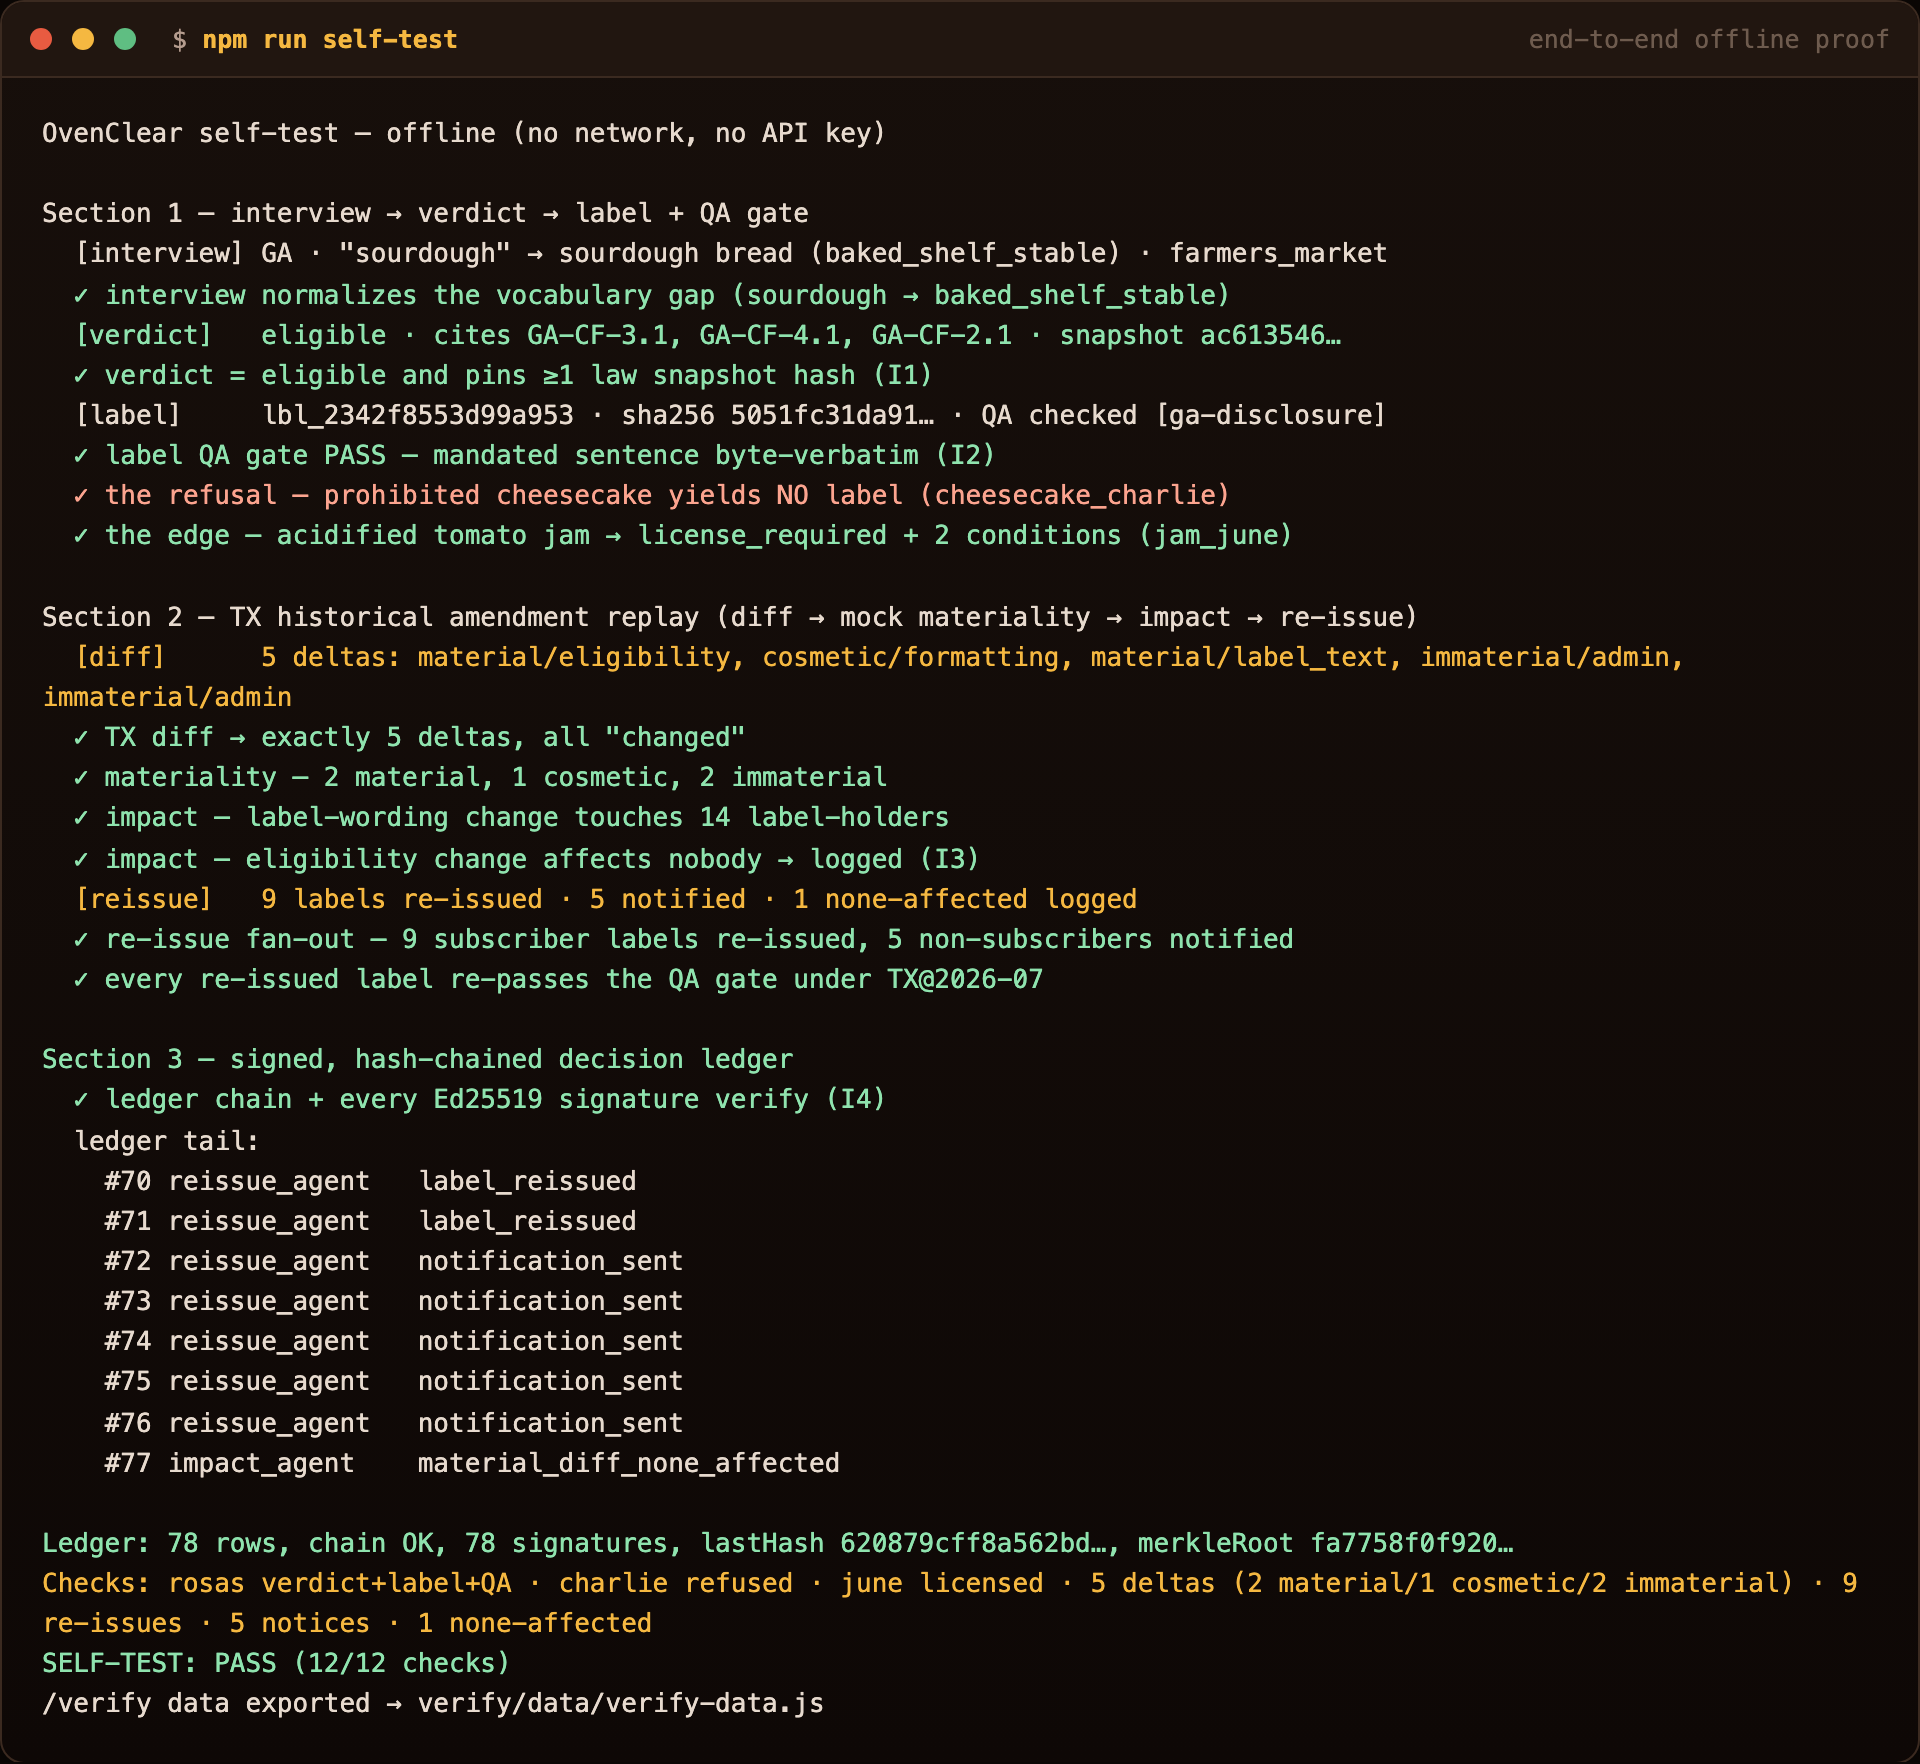Viewport: 1920px width, 1764px height.
Task: Click the 'Section 2 — TX historical amendment replay' heading
Action: [x=730, y=617]
